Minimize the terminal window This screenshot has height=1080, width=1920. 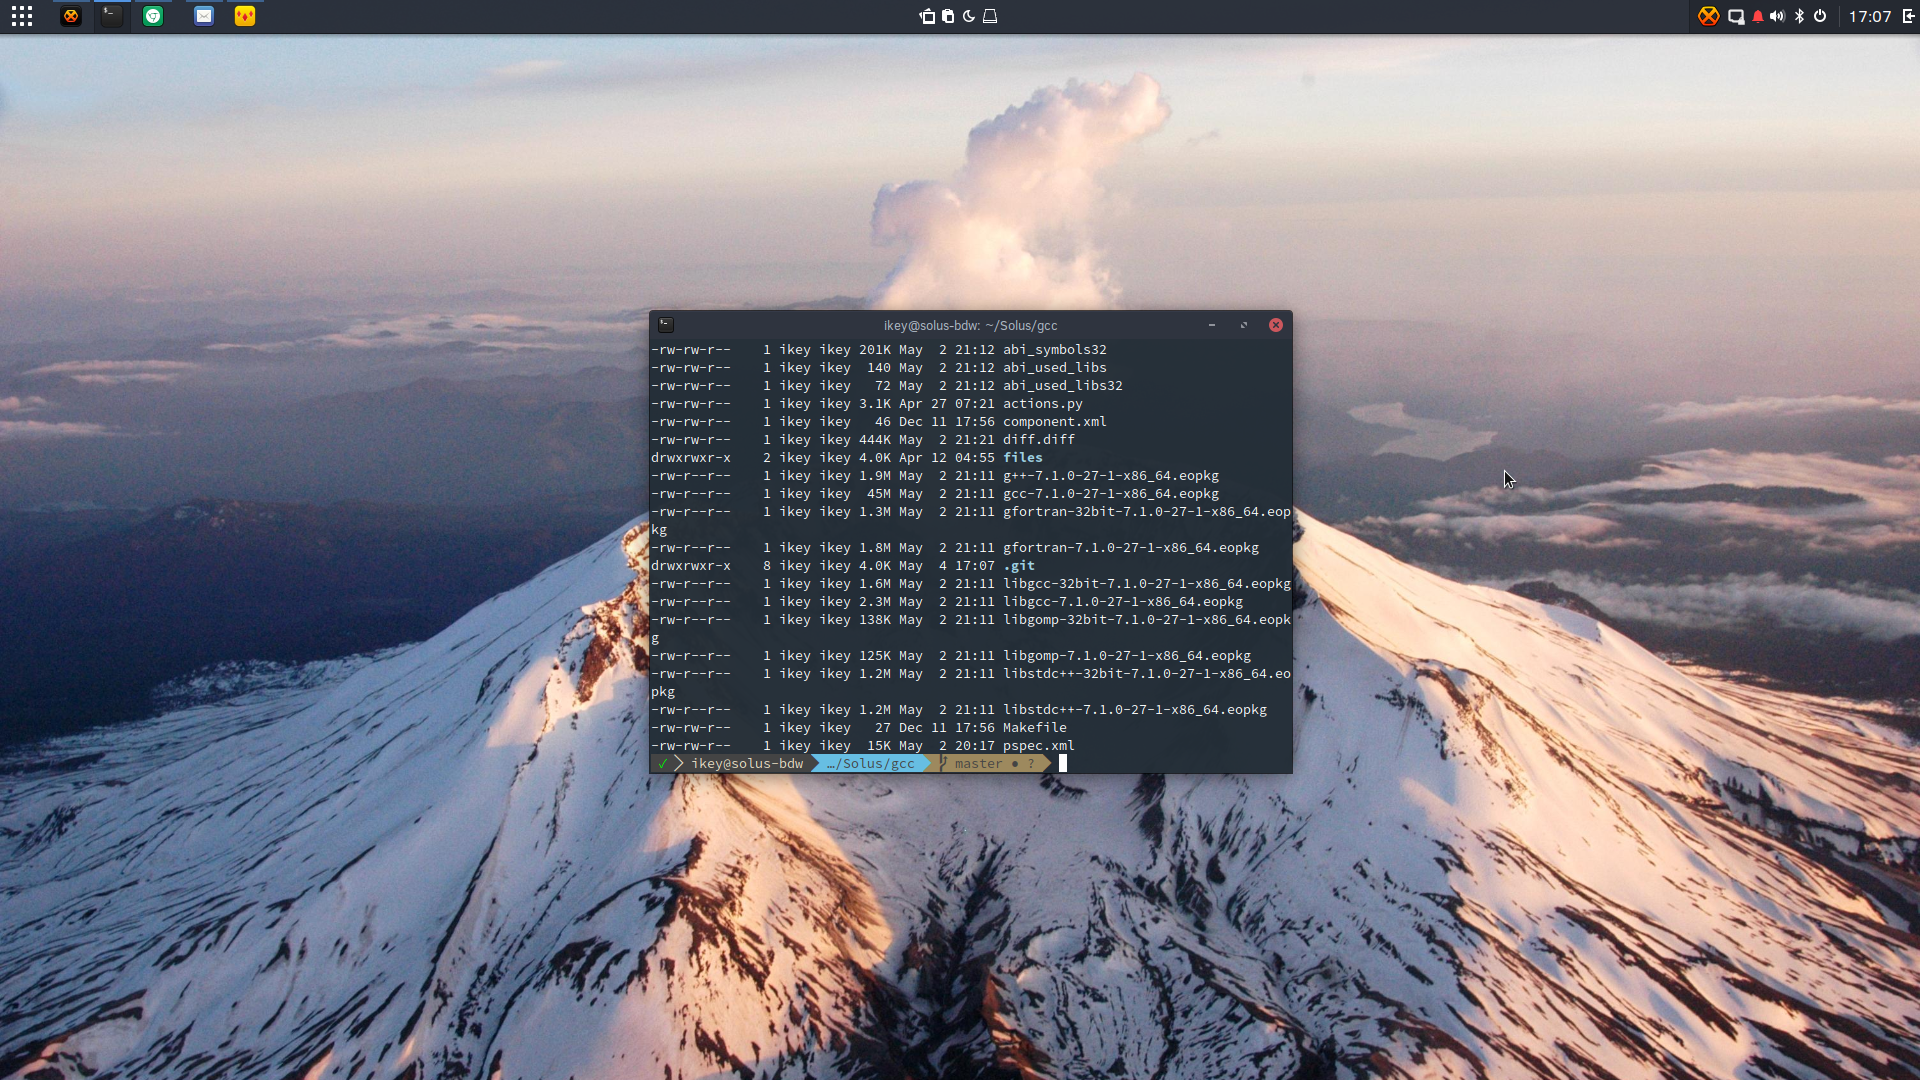(x=1212, y=325)
